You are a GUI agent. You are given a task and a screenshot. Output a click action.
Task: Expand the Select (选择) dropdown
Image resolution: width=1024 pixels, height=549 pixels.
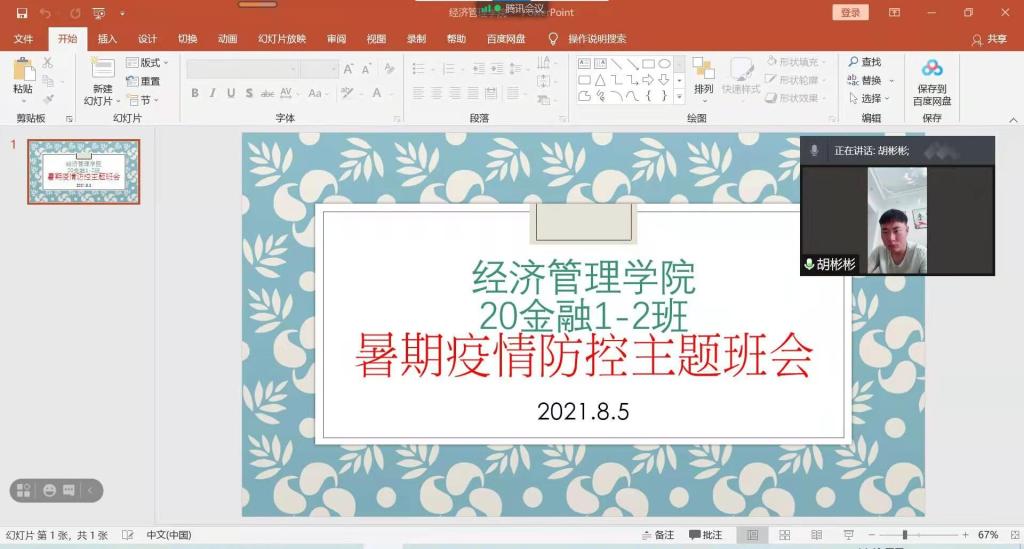tap(870, 98)
